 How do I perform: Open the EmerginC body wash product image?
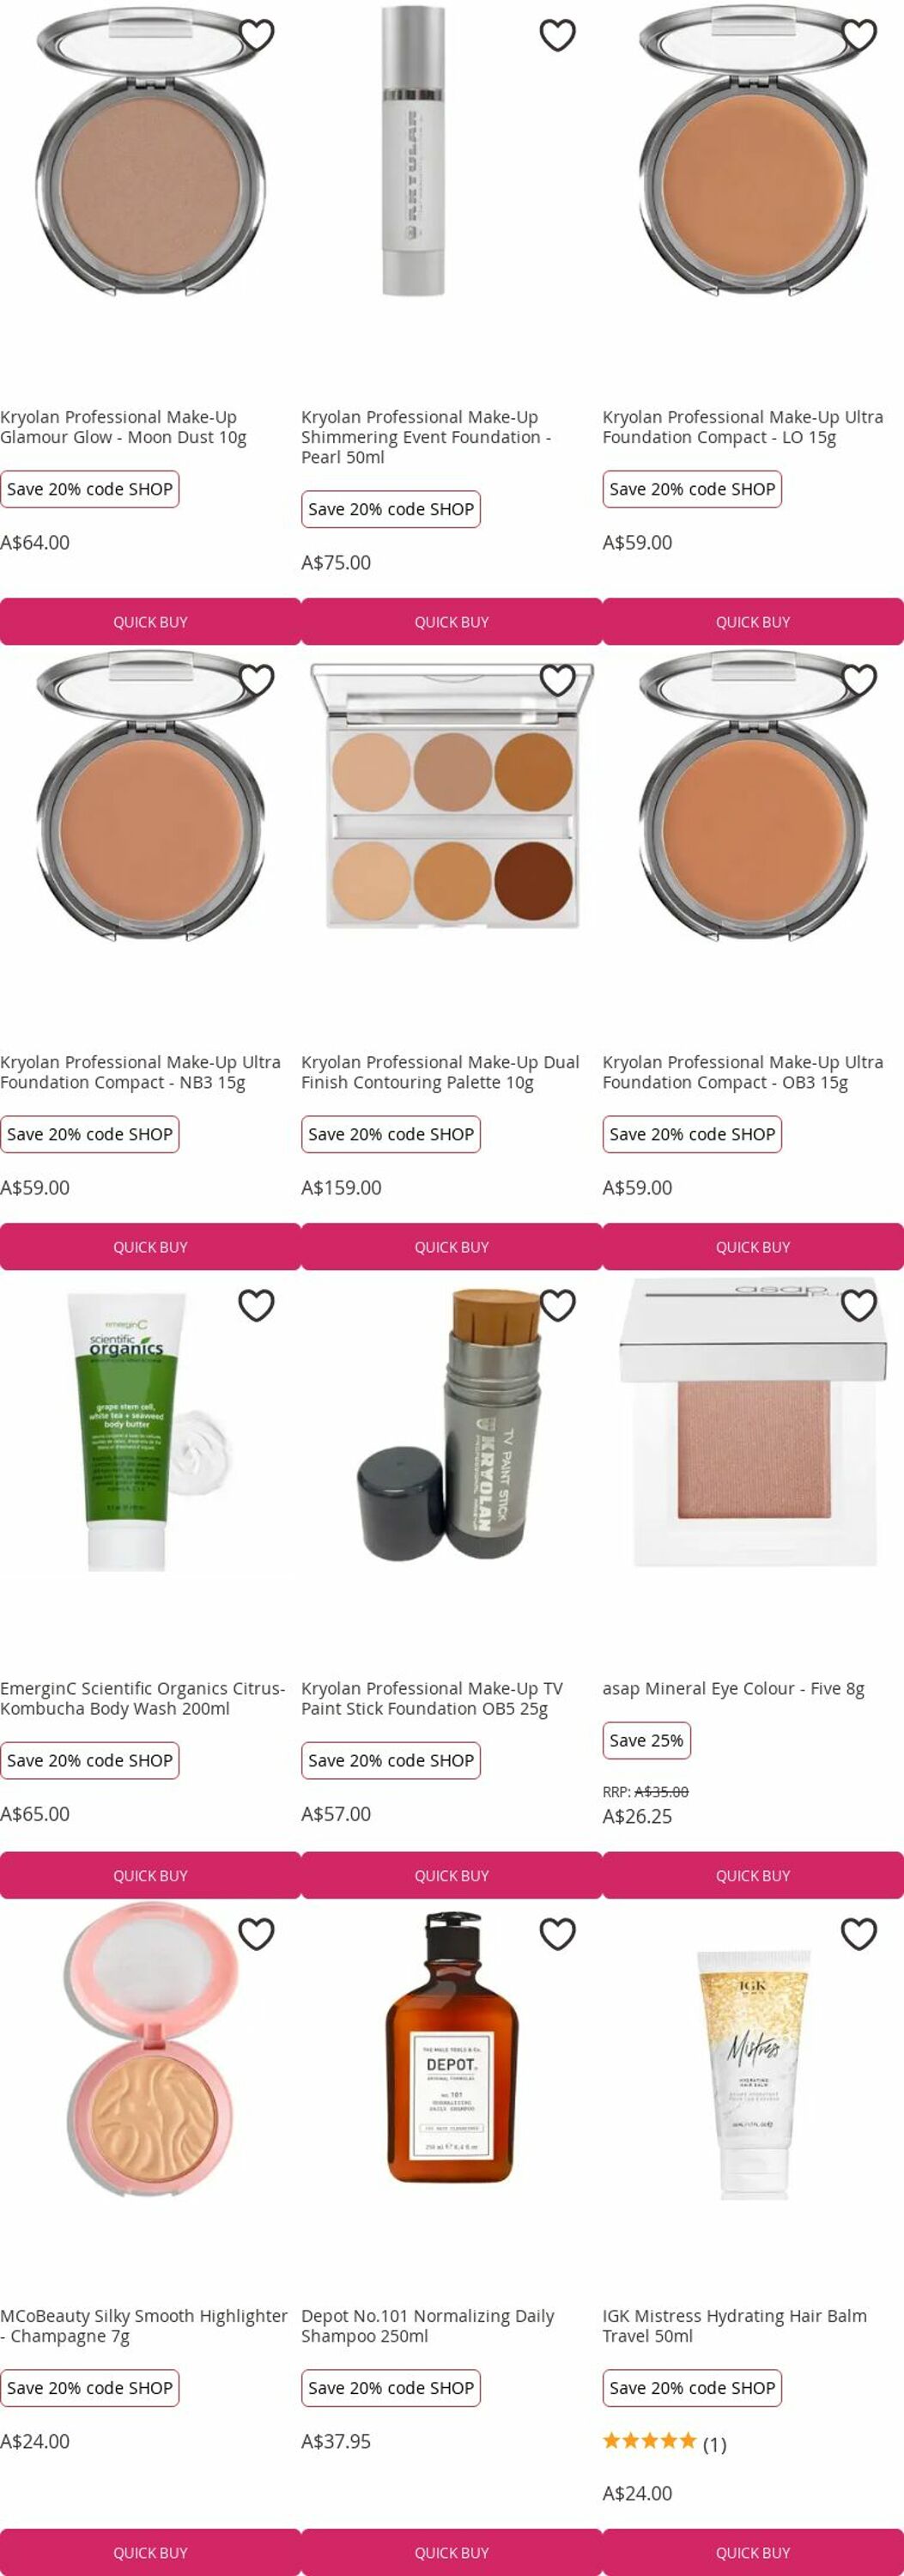click(x=150, y=1430)
